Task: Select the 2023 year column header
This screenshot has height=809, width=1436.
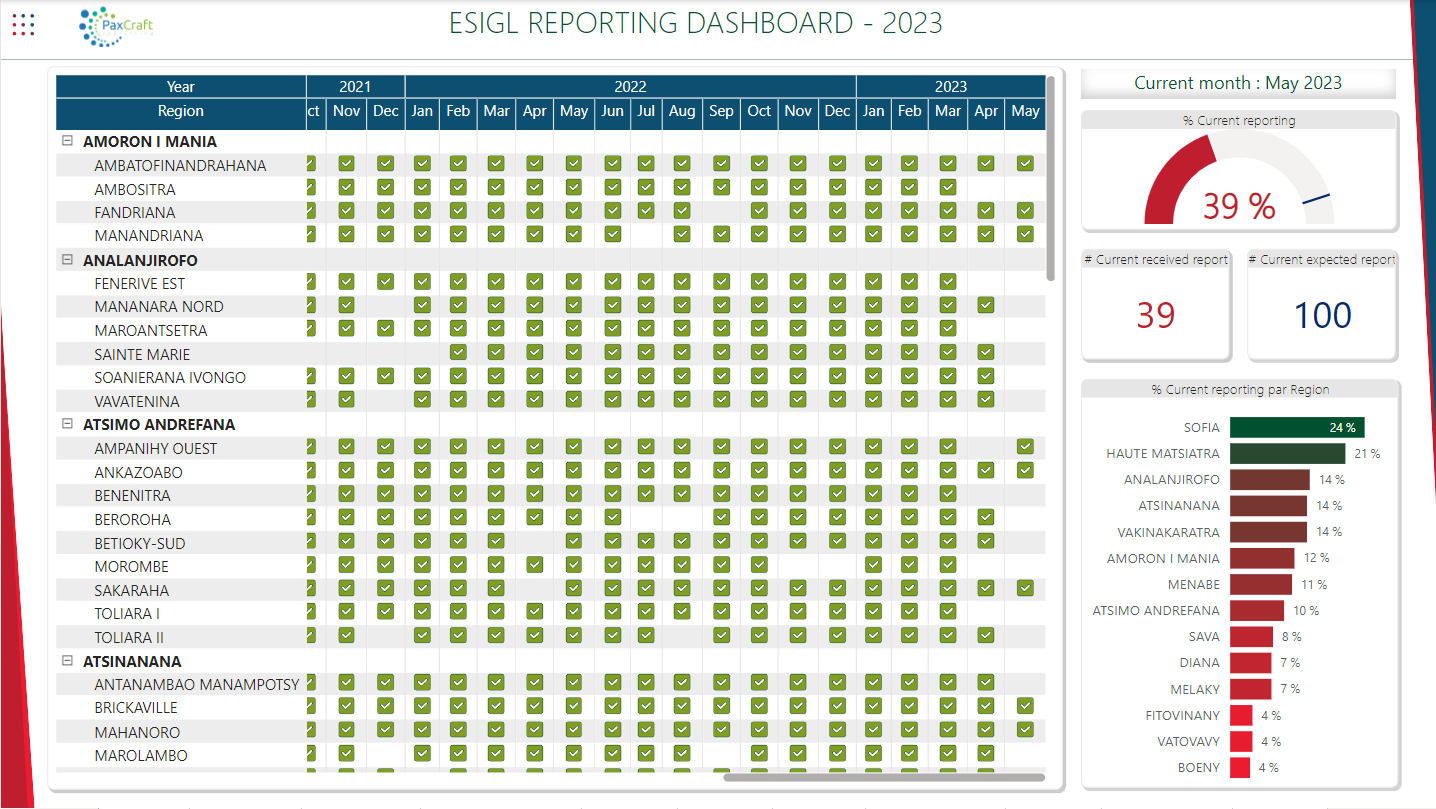Action: pyautogui.click(x=950, y=87)
